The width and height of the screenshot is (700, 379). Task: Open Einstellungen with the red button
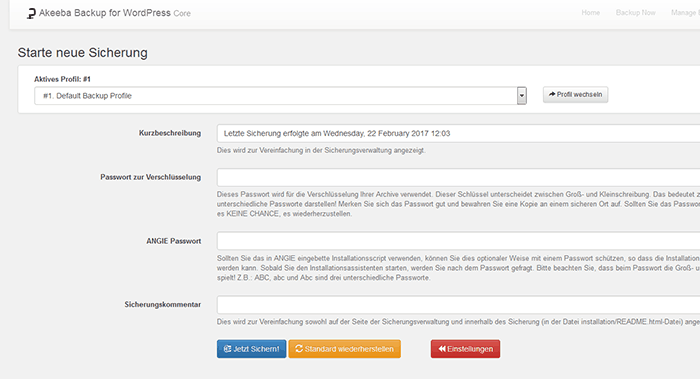coord(465,349)
